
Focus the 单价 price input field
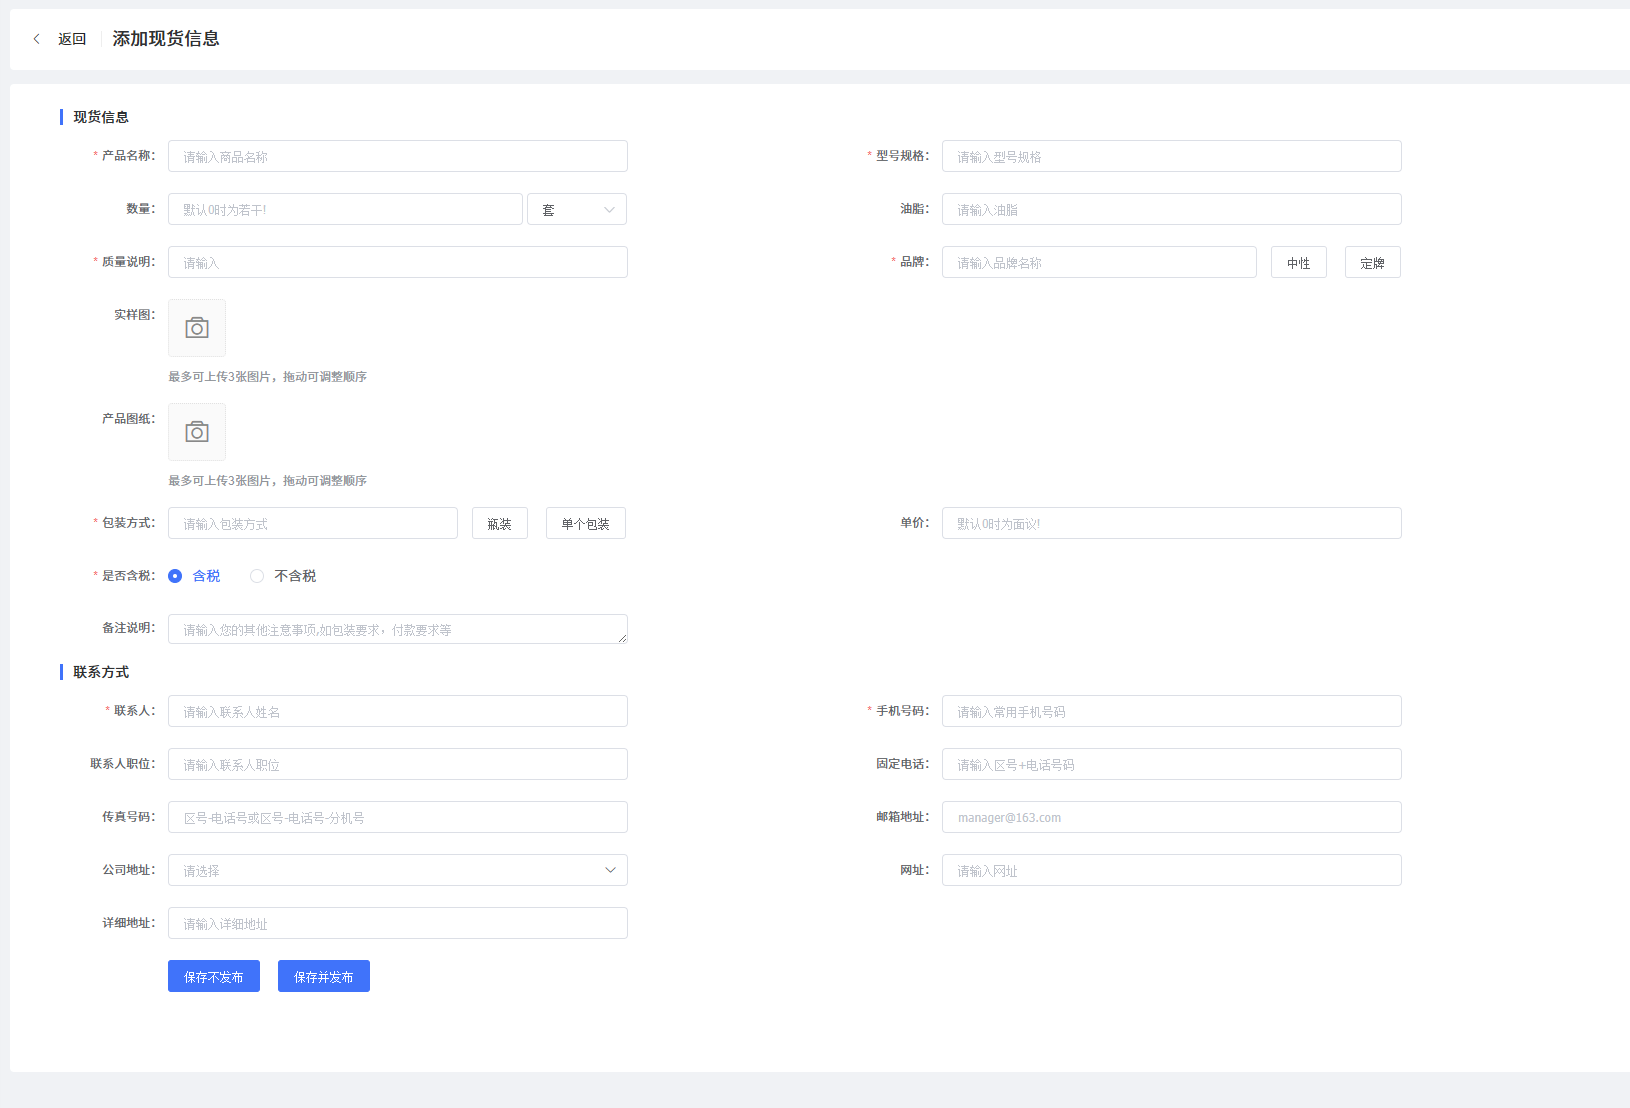tap(1171, 524)
